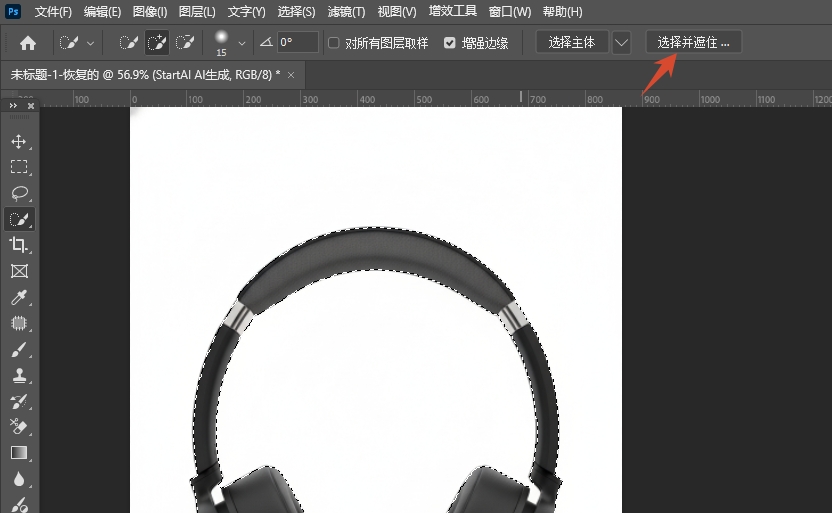Select the Move tool
This screenshot has width=832, height=513.
(x=19, y=141)
